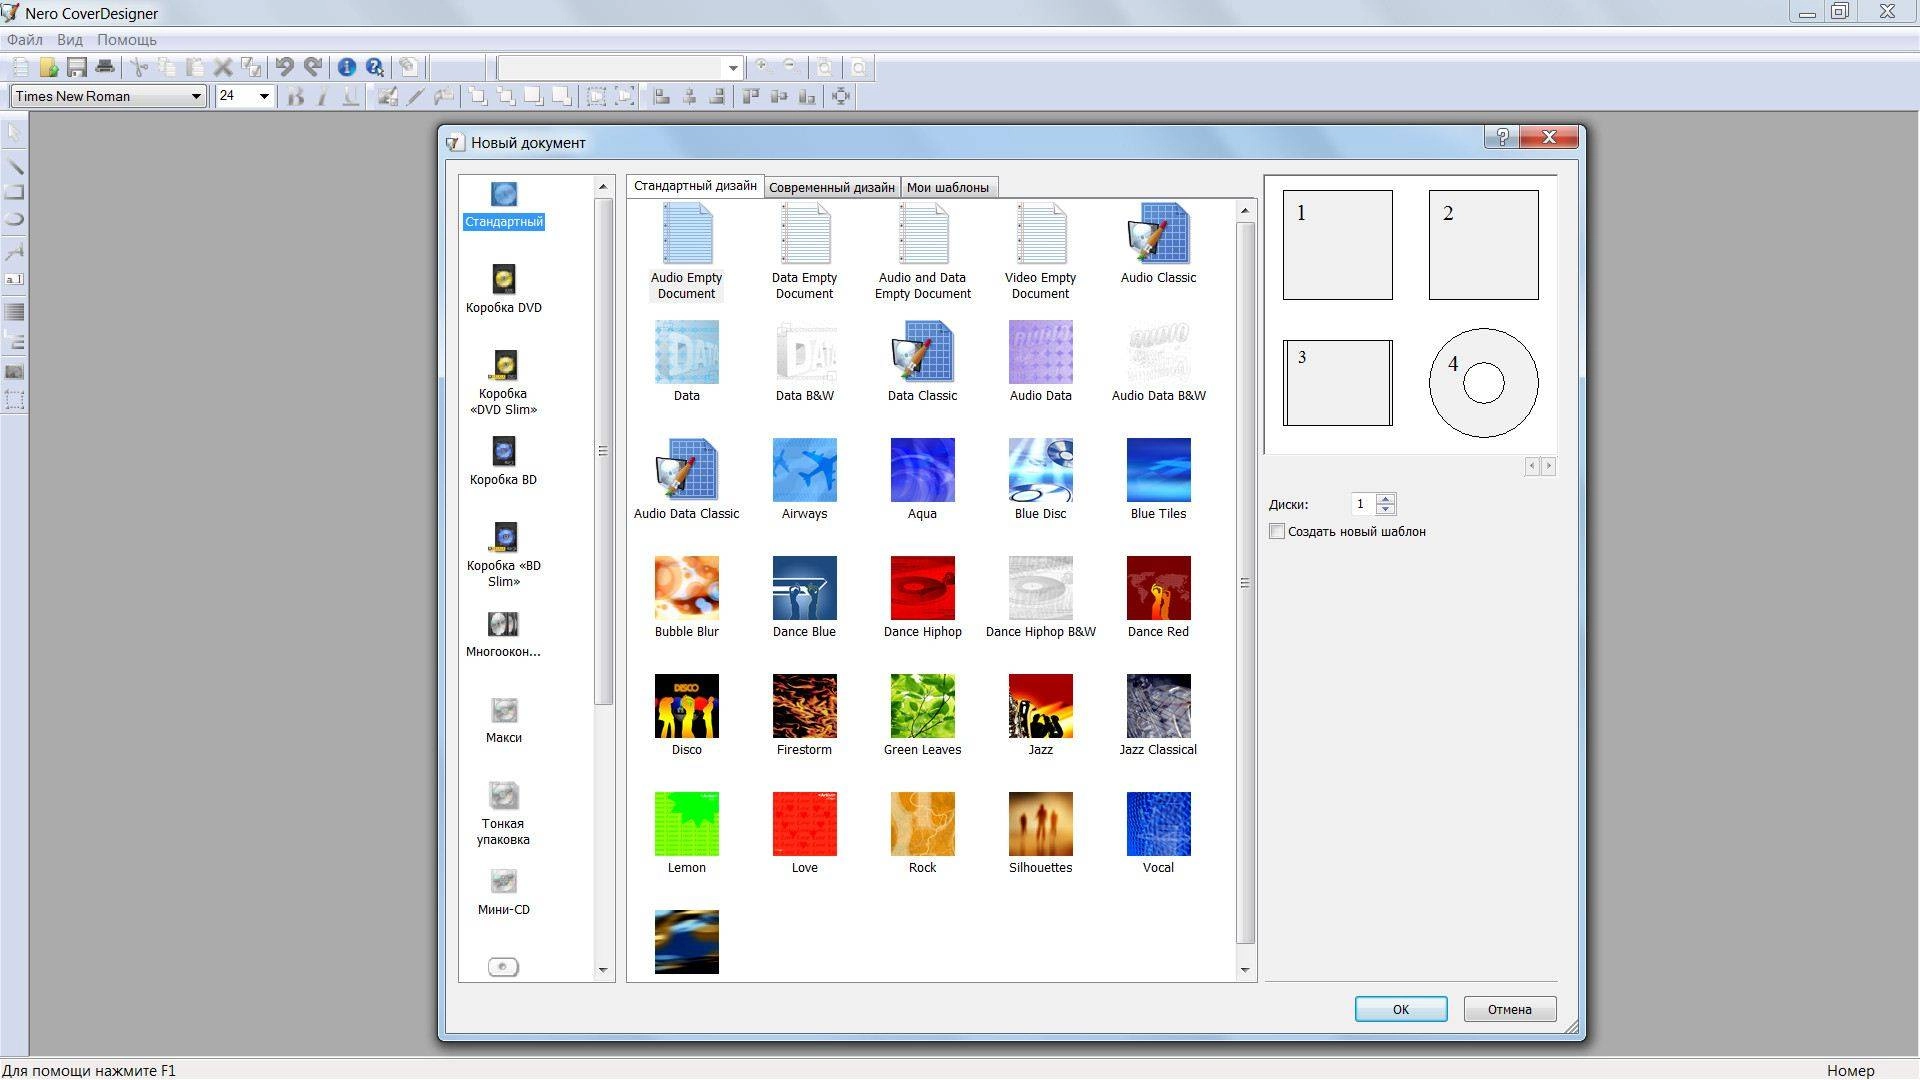1920x1080 pixels.
Task: Switch to Мои шаблоны tab
Action: pos(947,187)
